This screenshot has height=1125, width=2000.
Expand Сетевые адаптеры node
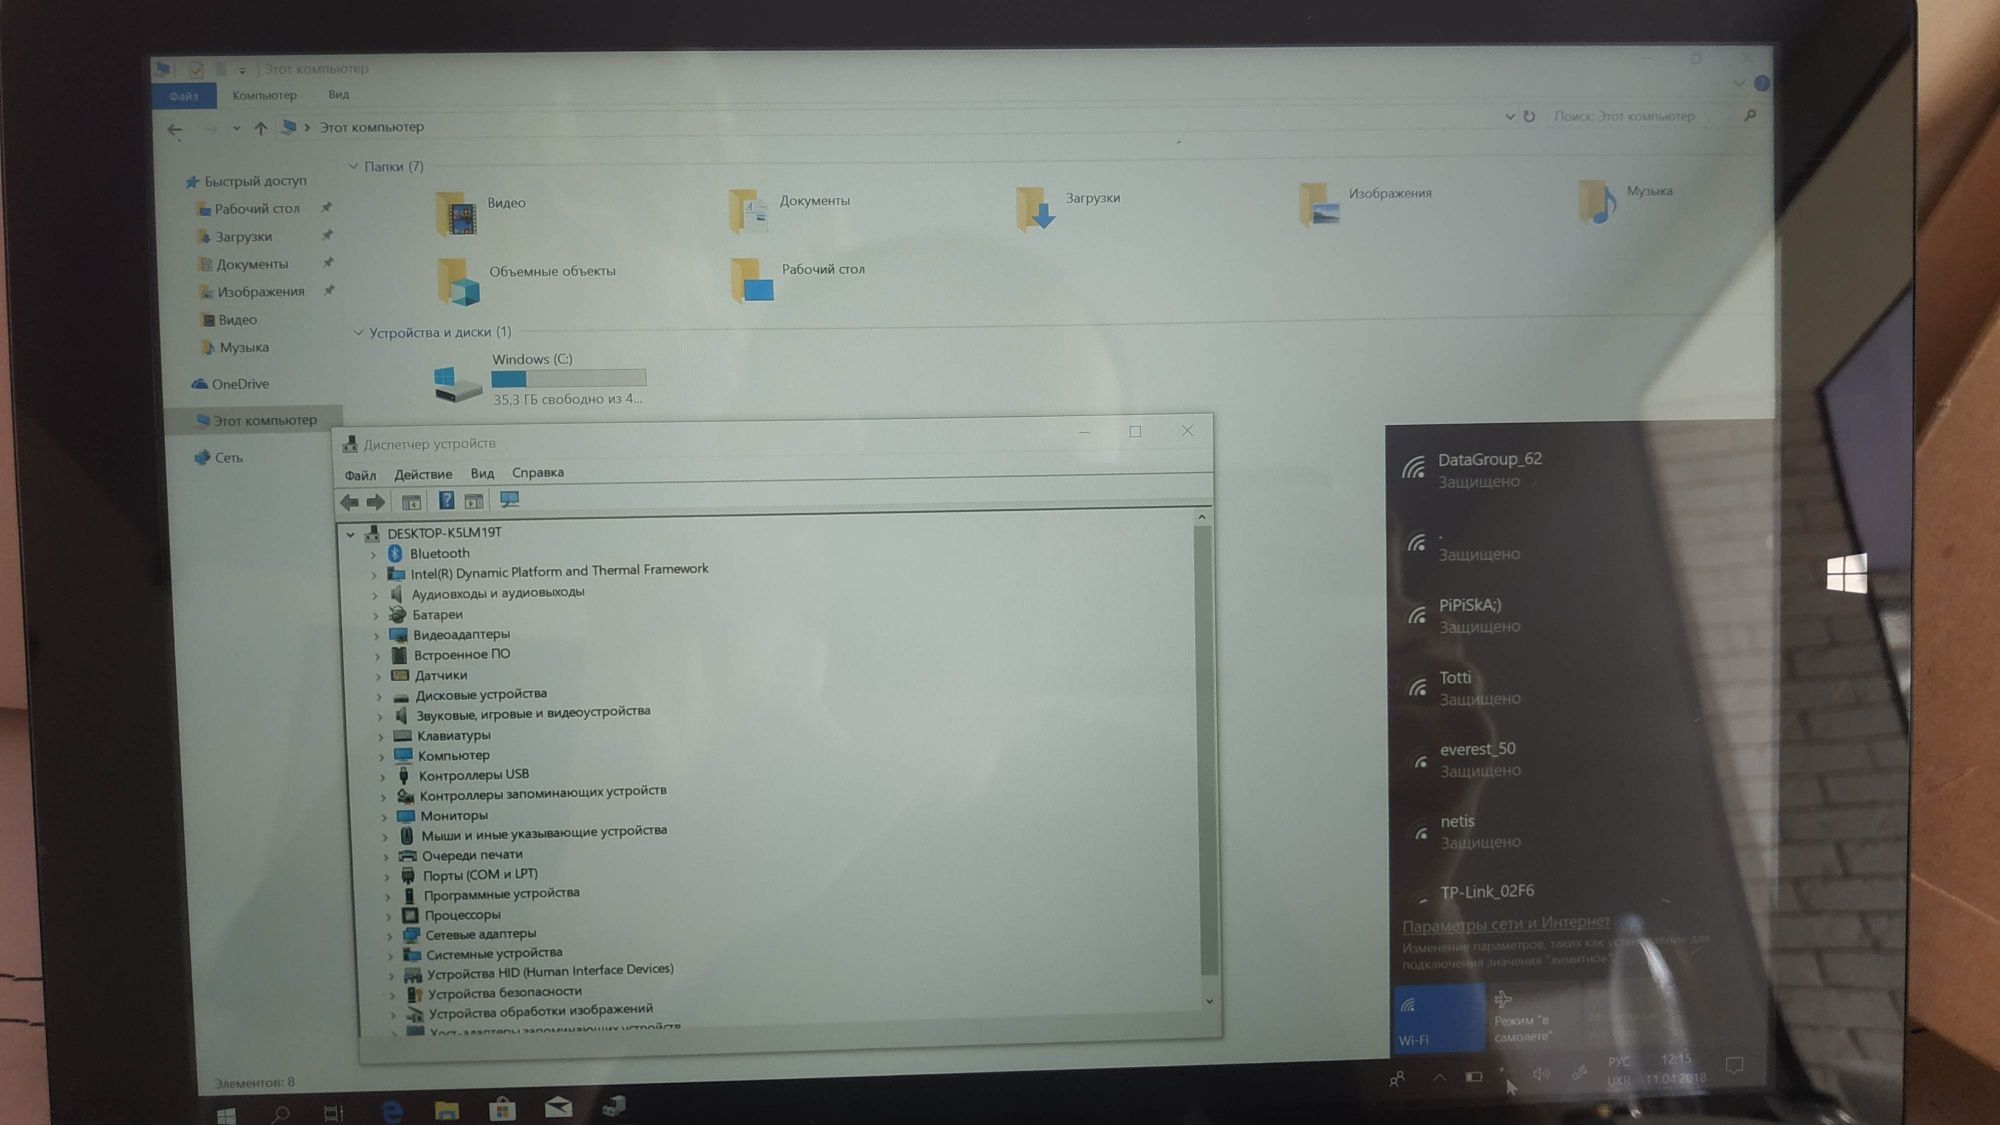point(389,936)
